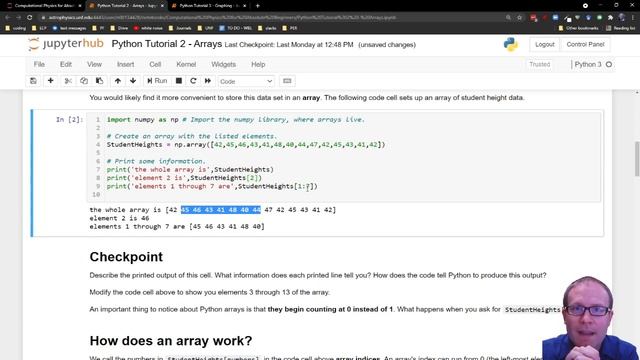This screenshot has width=640, height=360.
Task: Open the Cell menu
Action: pyautogui.click(x=155, y=64)
